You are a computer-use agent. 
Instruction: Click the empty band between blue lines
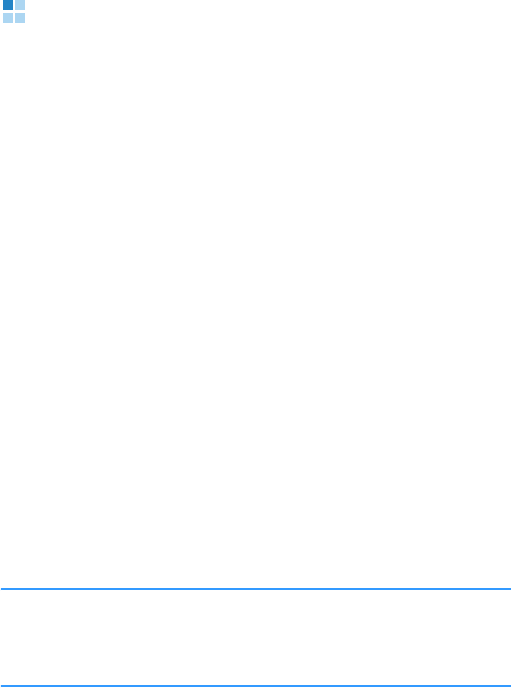tap(256, 637)
